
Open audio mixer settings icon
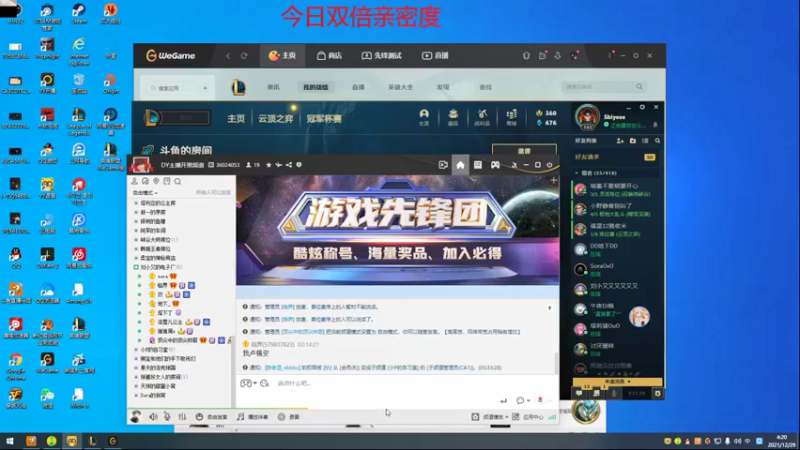pyautogui.click(x=182, y=417)
